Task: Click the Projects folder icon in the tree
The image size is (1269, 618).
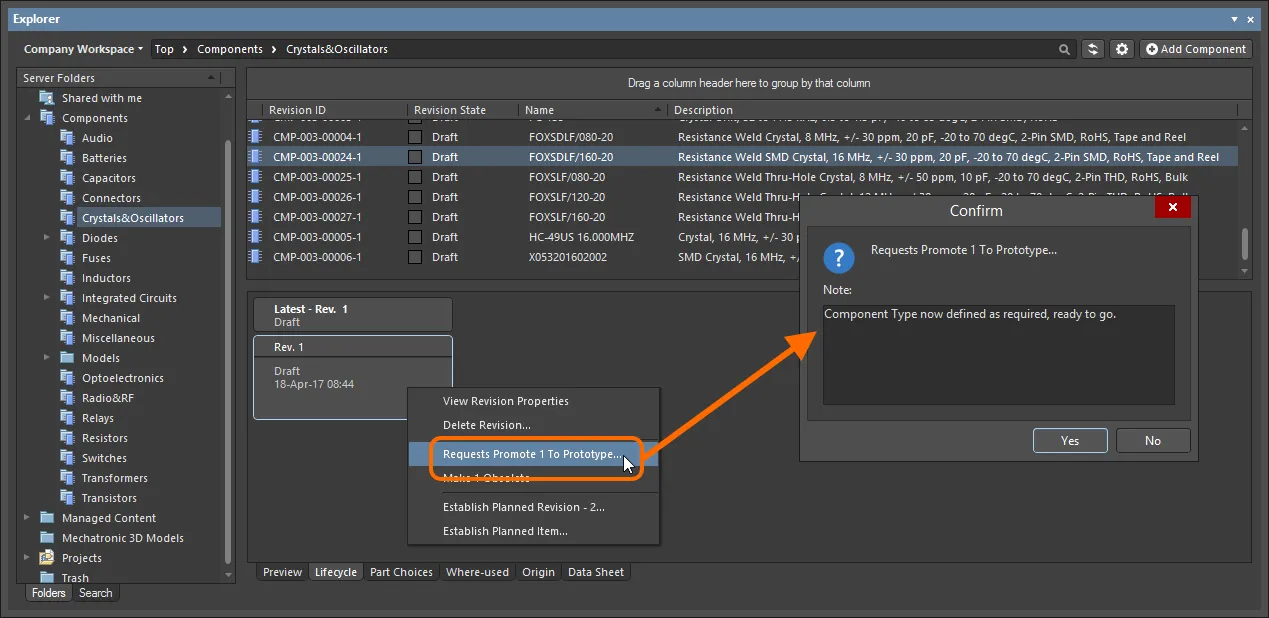Action: [x=46, y=558]
